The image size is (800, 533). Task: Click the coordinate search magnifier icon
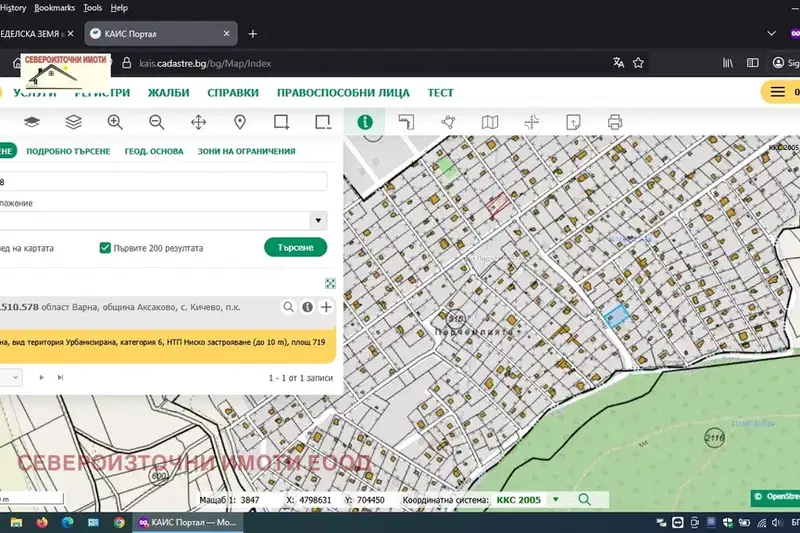[585, 499]
